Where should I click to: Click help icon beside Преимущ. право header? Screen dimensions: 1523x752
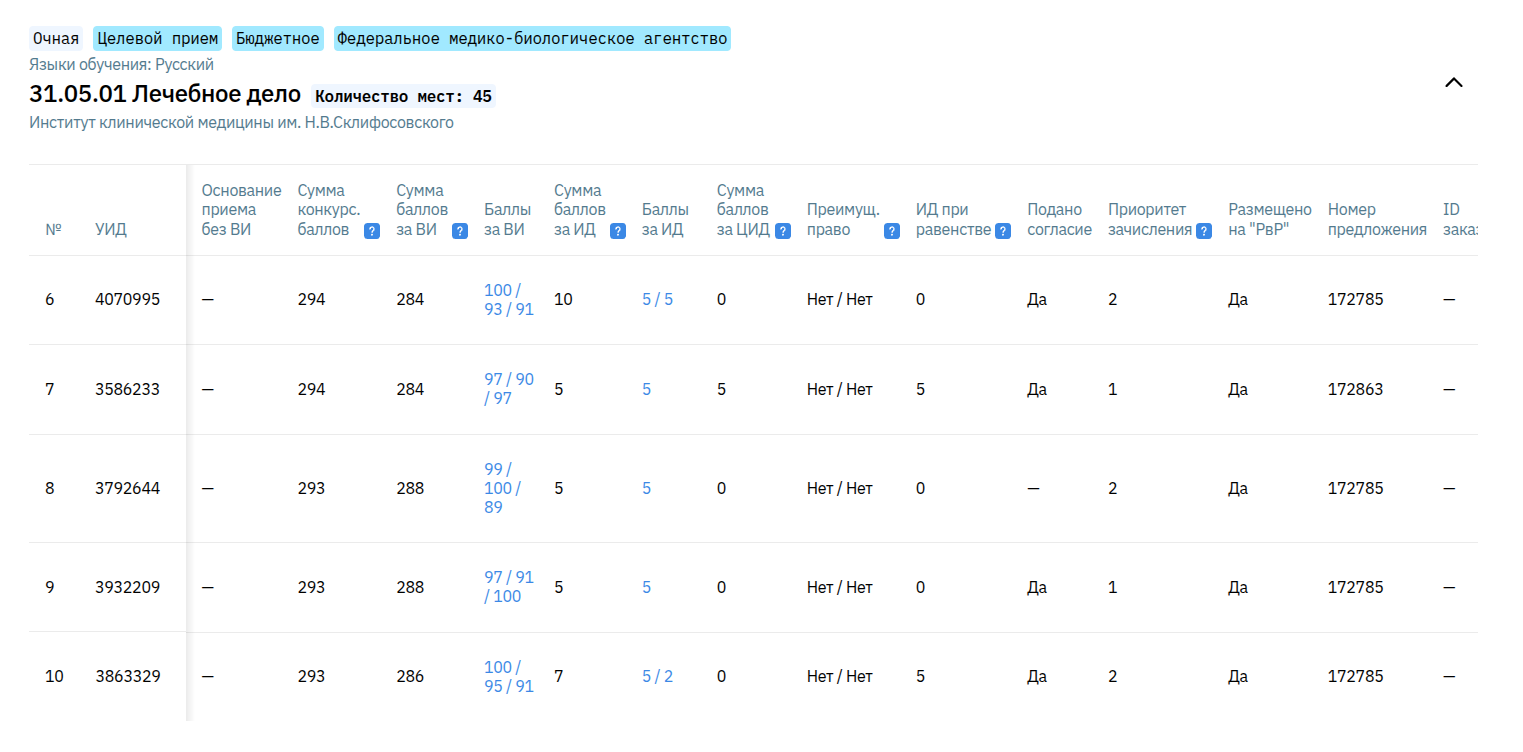(891, 231)
